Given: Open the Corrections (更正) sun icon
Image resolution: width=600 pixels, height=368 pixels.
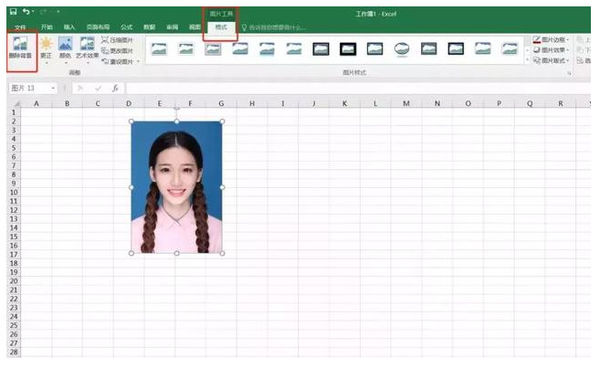Looking at the screenshot, I should [46, 48].
